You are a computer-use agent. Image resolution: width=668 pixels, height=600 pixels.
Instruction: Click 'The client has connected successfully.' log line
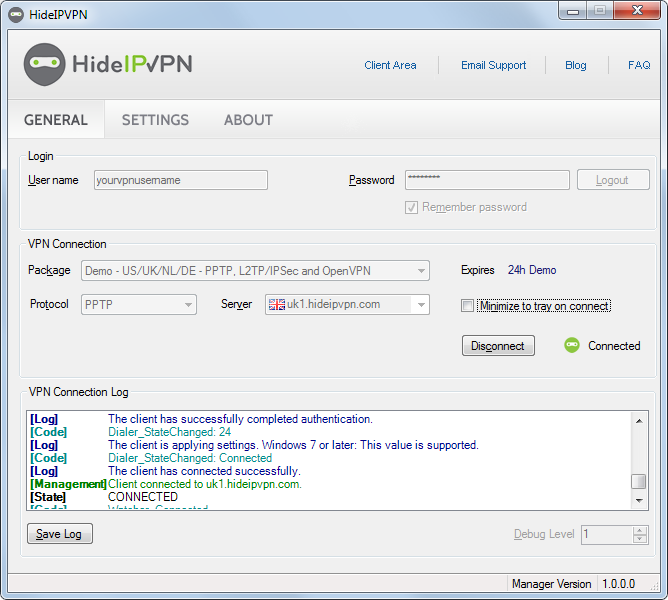tap(204, 471)
